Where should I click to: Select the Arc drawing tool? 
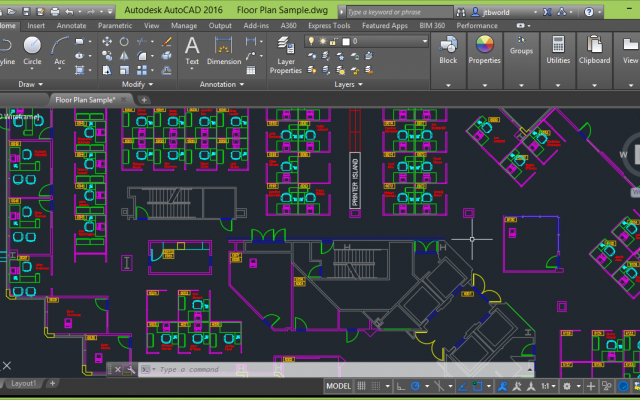click(x=60, y=50)
